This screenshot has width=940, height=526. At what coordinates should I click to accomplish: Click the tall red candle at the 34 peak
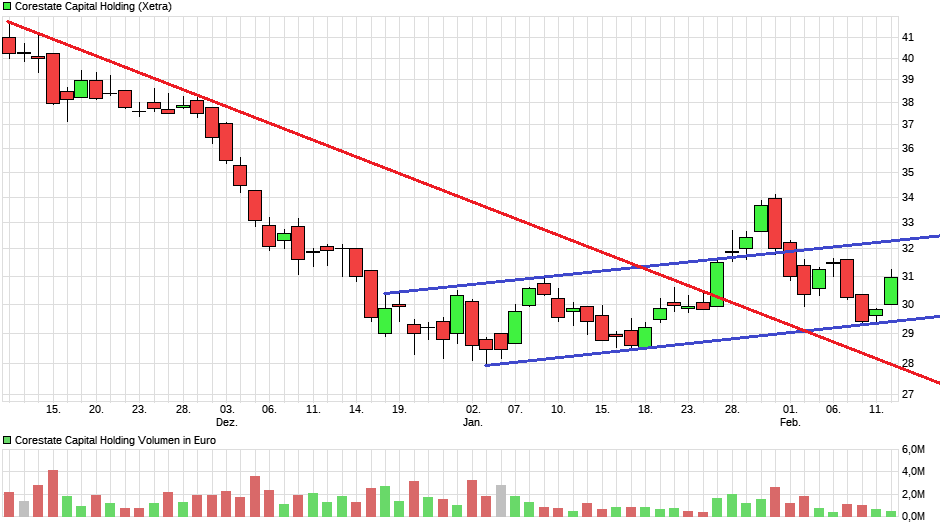(x=775, y=223)
